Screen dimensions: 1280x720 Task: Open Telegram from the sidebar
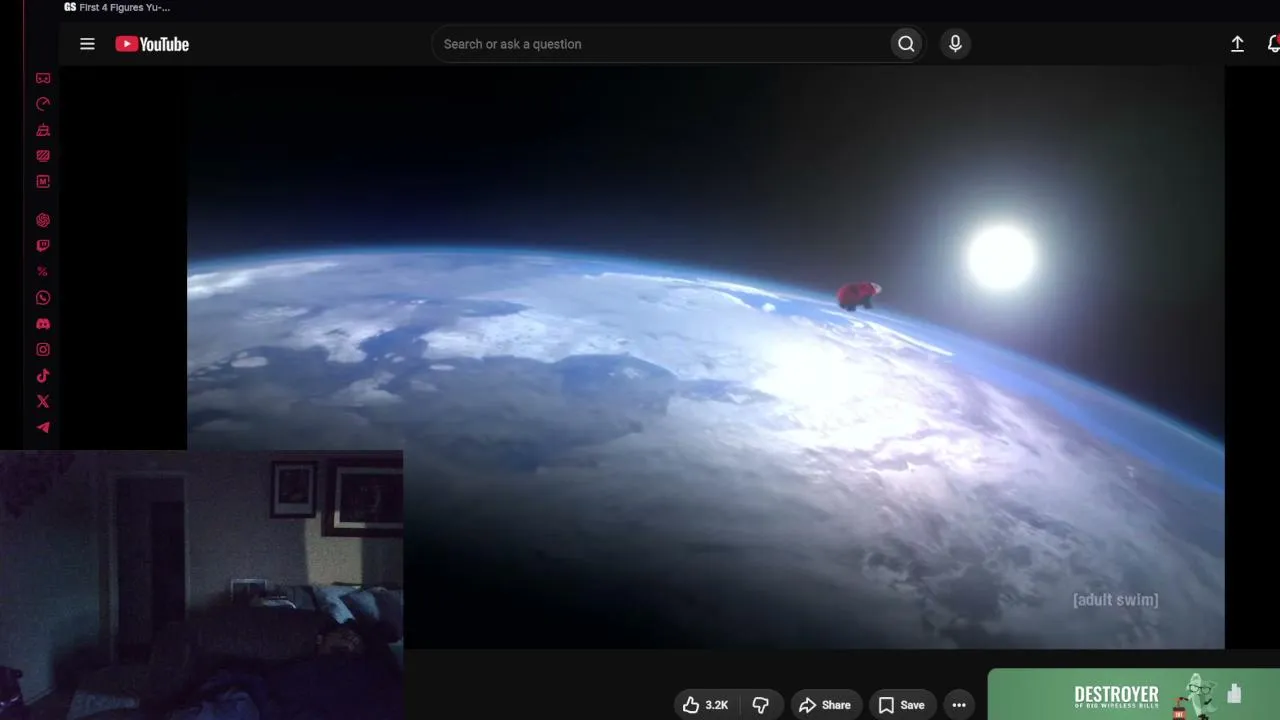tap(43, 428)
